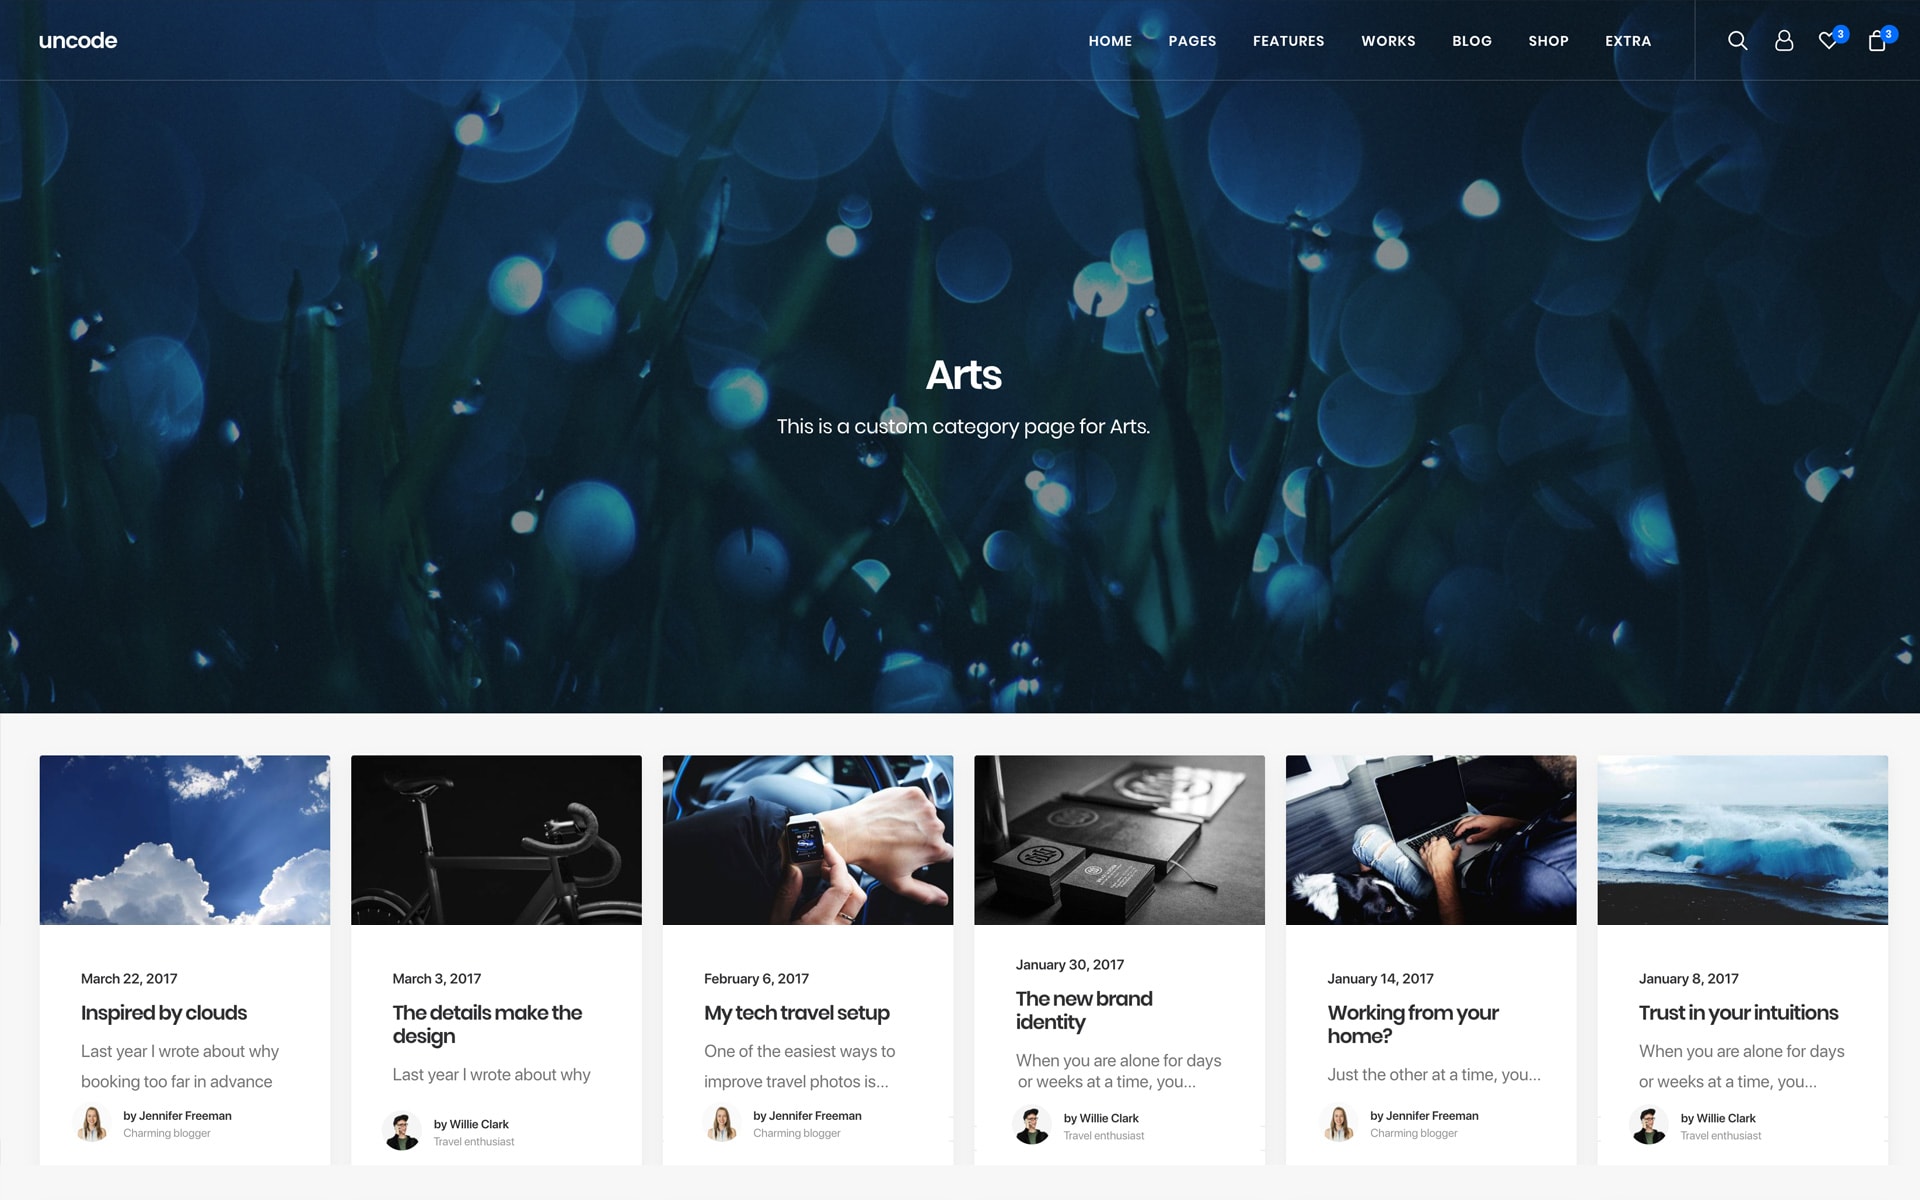1920x1200 pixels.
Task: Expand the PAGES navigation dropdown
Action: pos(1192,40)
